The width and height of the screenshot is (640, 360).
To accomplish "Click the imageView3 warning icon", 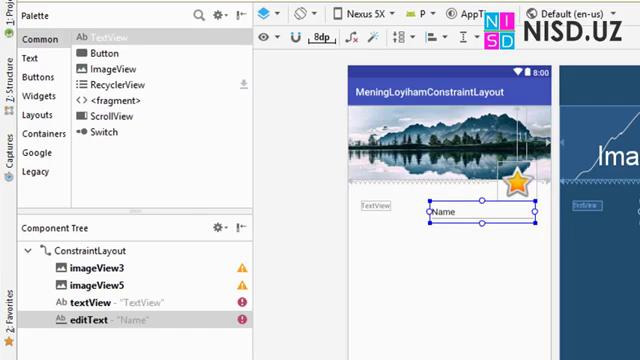I will 242,268.
